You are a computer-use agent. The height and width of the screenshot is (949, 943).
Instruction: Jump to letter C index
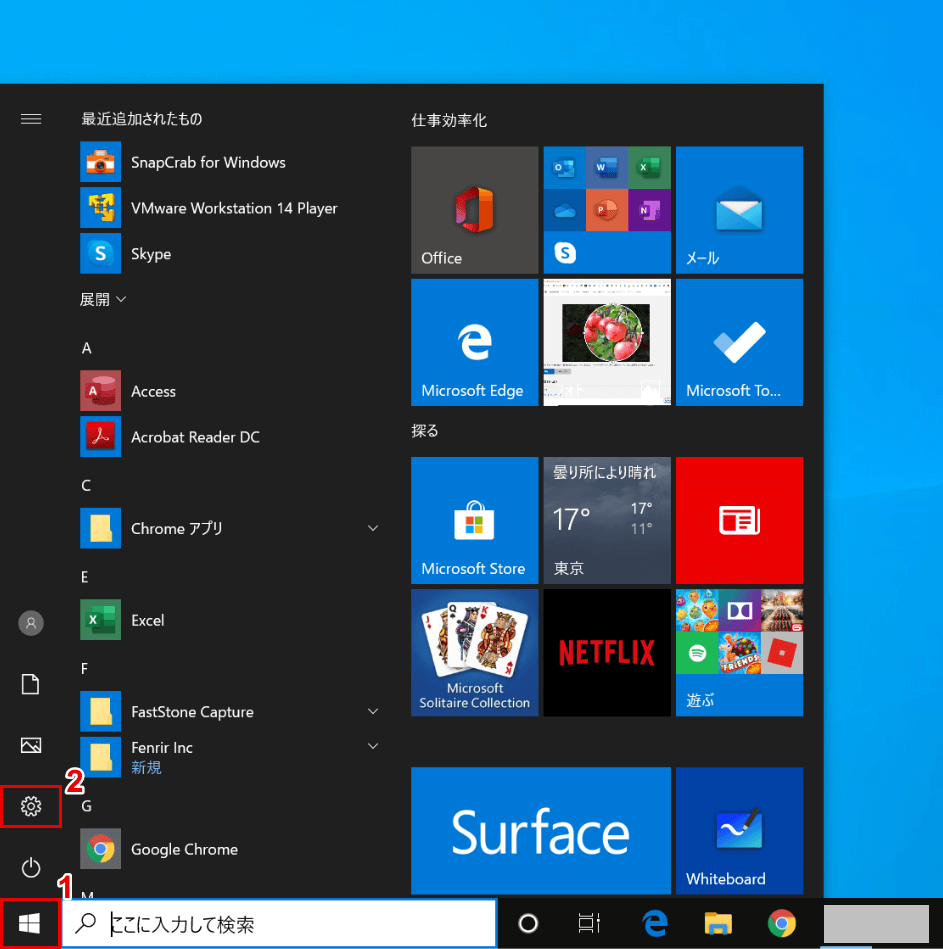click(x=86, y=485)
